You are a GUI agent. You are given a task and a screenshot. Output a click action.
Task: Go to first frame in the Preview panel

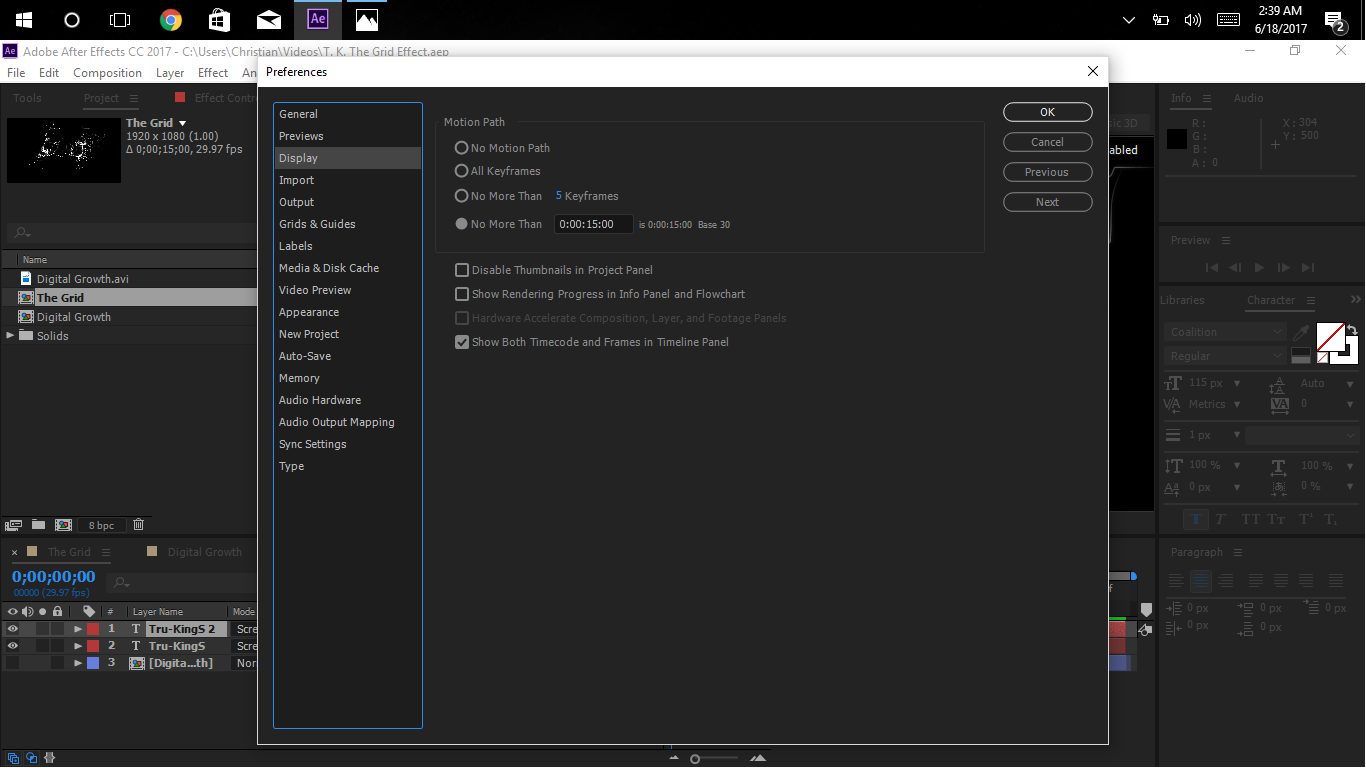[1212, 267]
